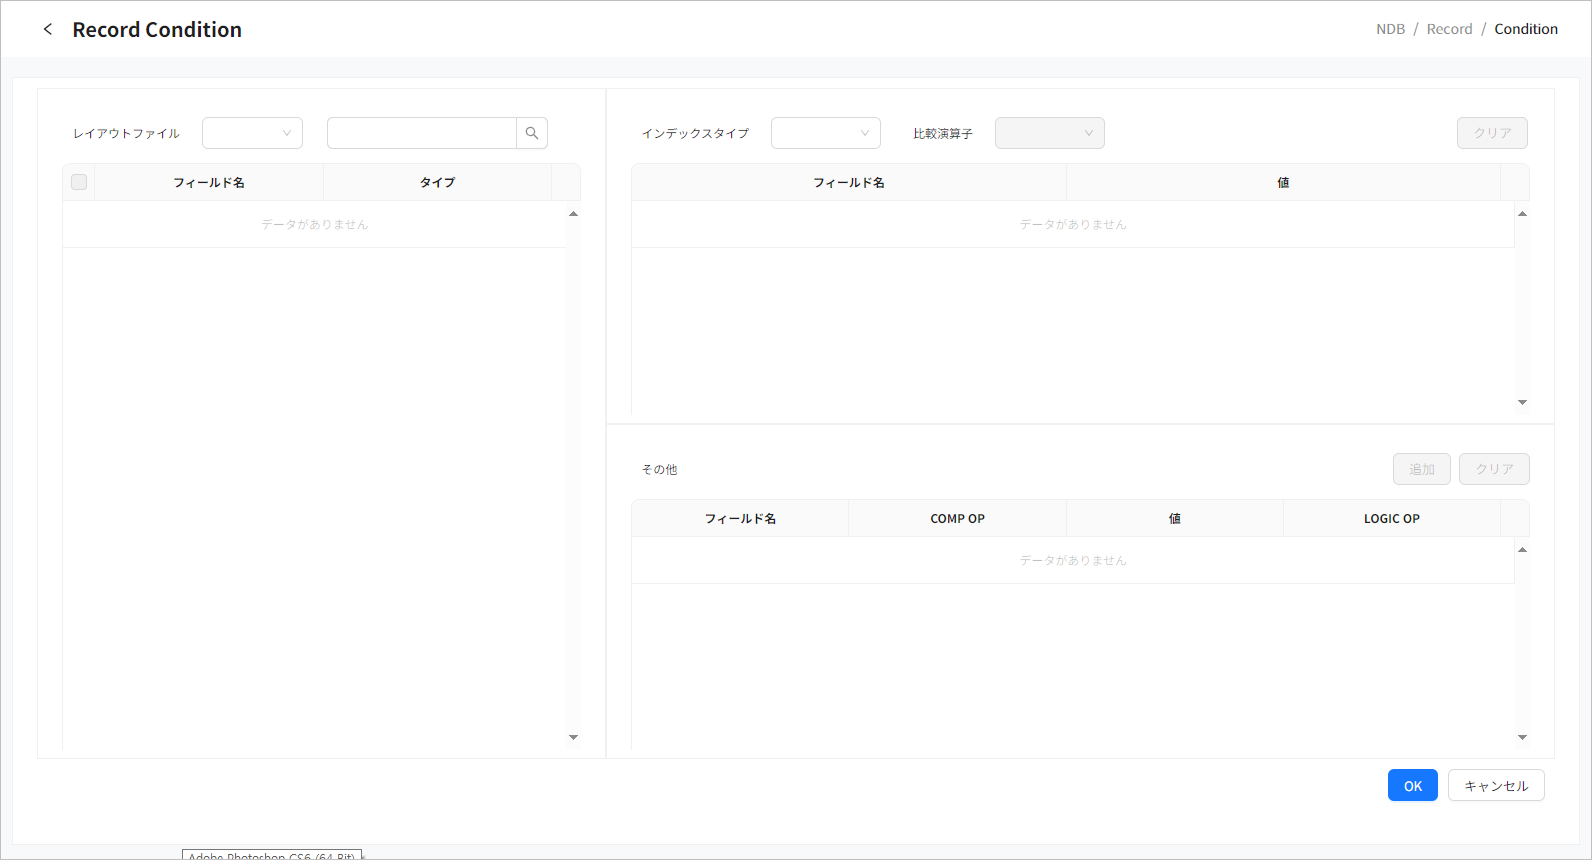Open the 比較演算子 dropdown
This screenshot has height=860, width=1592.
[x=1049, y=133]
